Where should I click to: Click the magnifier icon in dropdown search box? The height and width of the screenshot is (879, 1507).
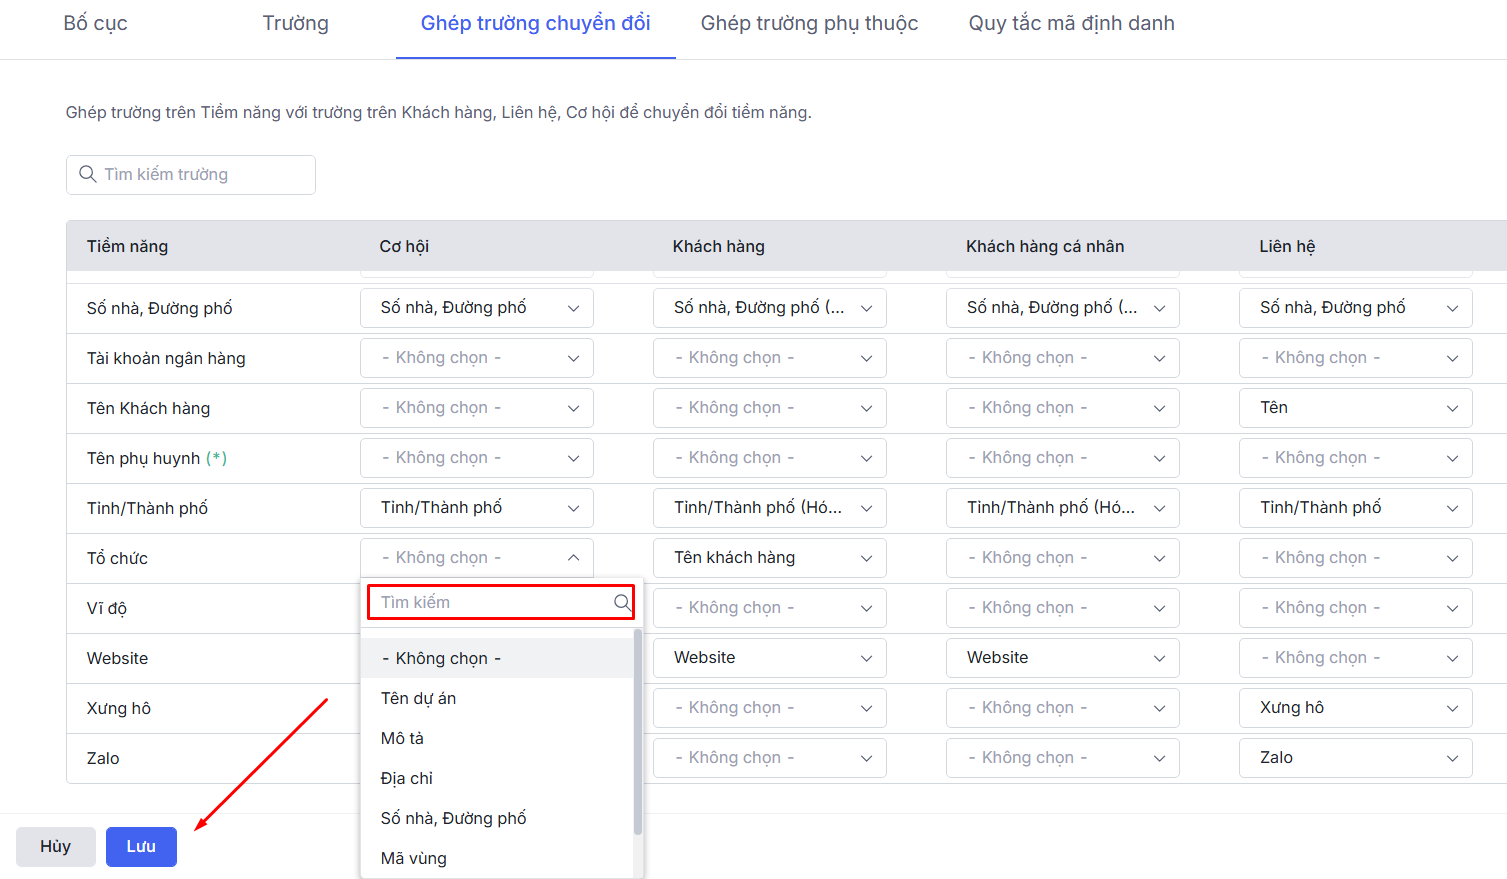pos(622,602)
